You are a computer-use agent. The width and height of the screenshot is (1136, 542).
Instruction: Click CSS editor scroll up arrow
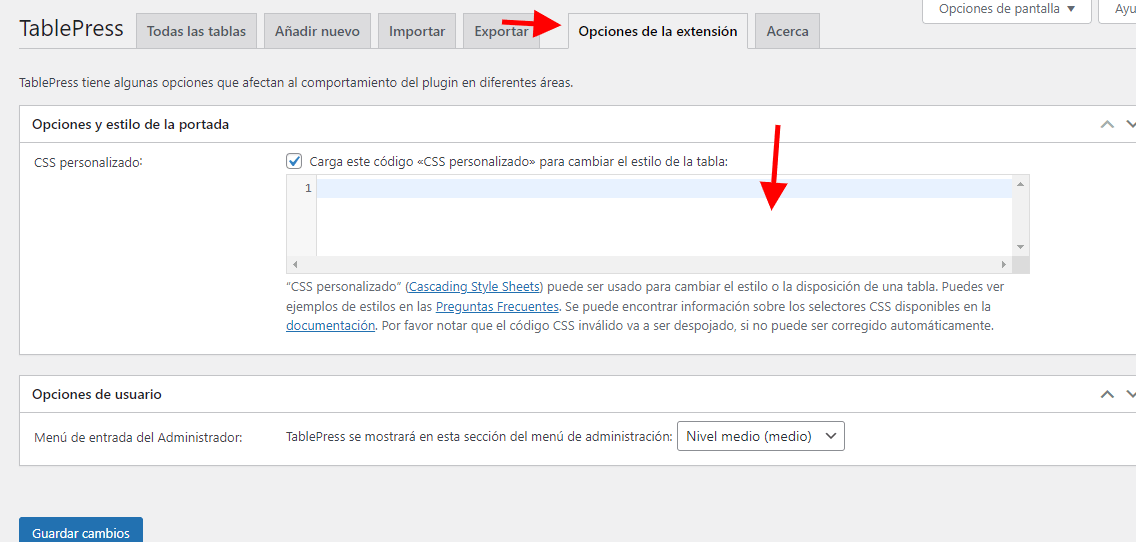[1020, 184]
